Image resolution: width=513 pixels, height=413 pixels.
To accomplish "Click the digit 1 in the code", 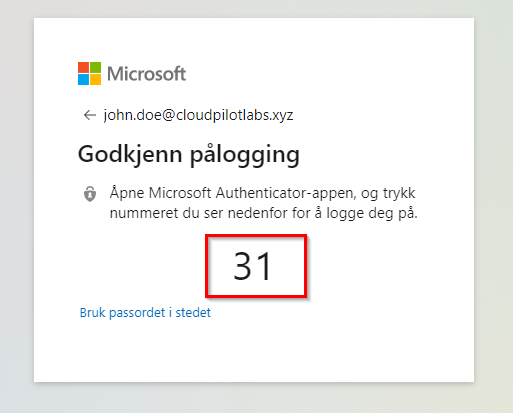I will (x=264, y=266).
